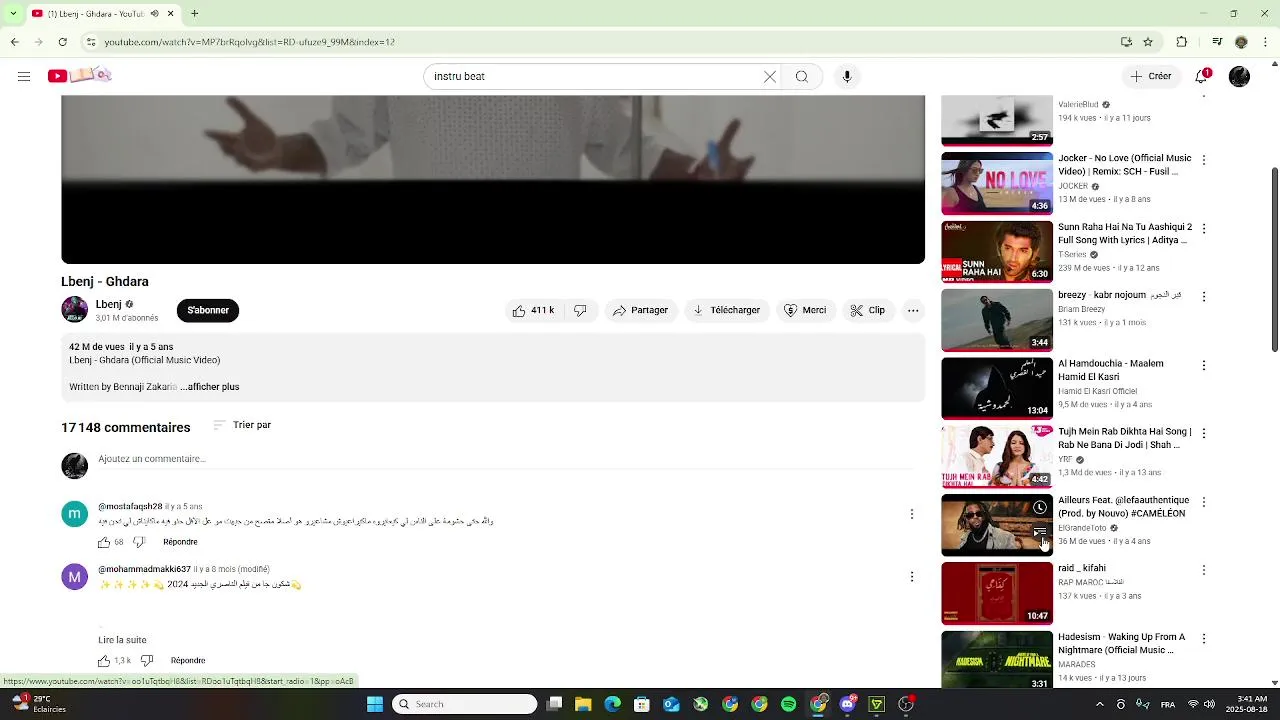Viewport: 1280px width, 720px height.
Task: Open options menu for @mohammadmakki637 comment
Action: [911, 577]
